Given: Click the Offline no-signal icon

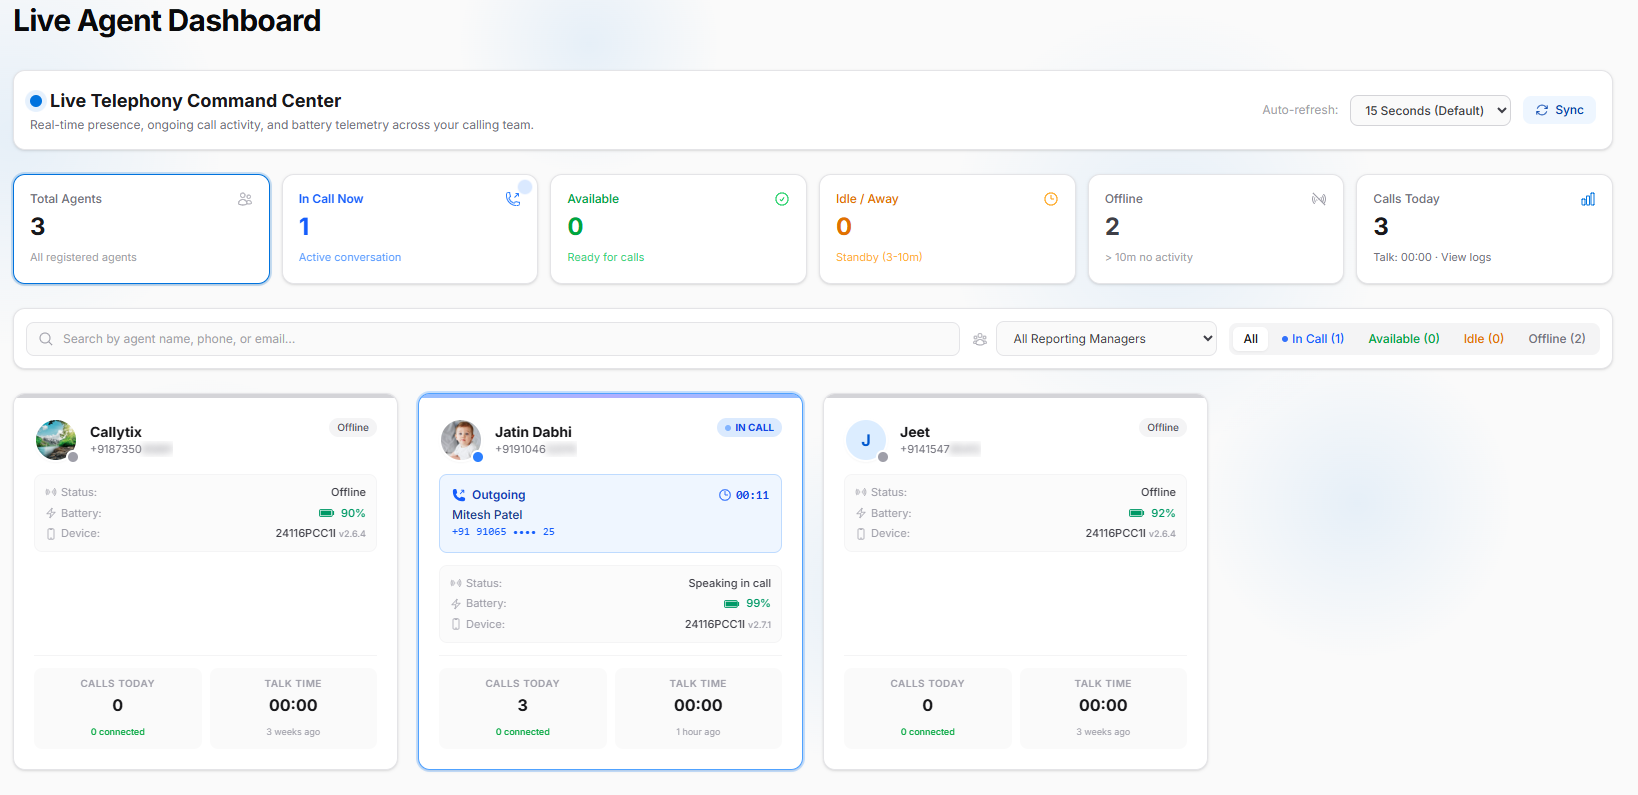Looking at the screenshot, I should click(1319, 199).
